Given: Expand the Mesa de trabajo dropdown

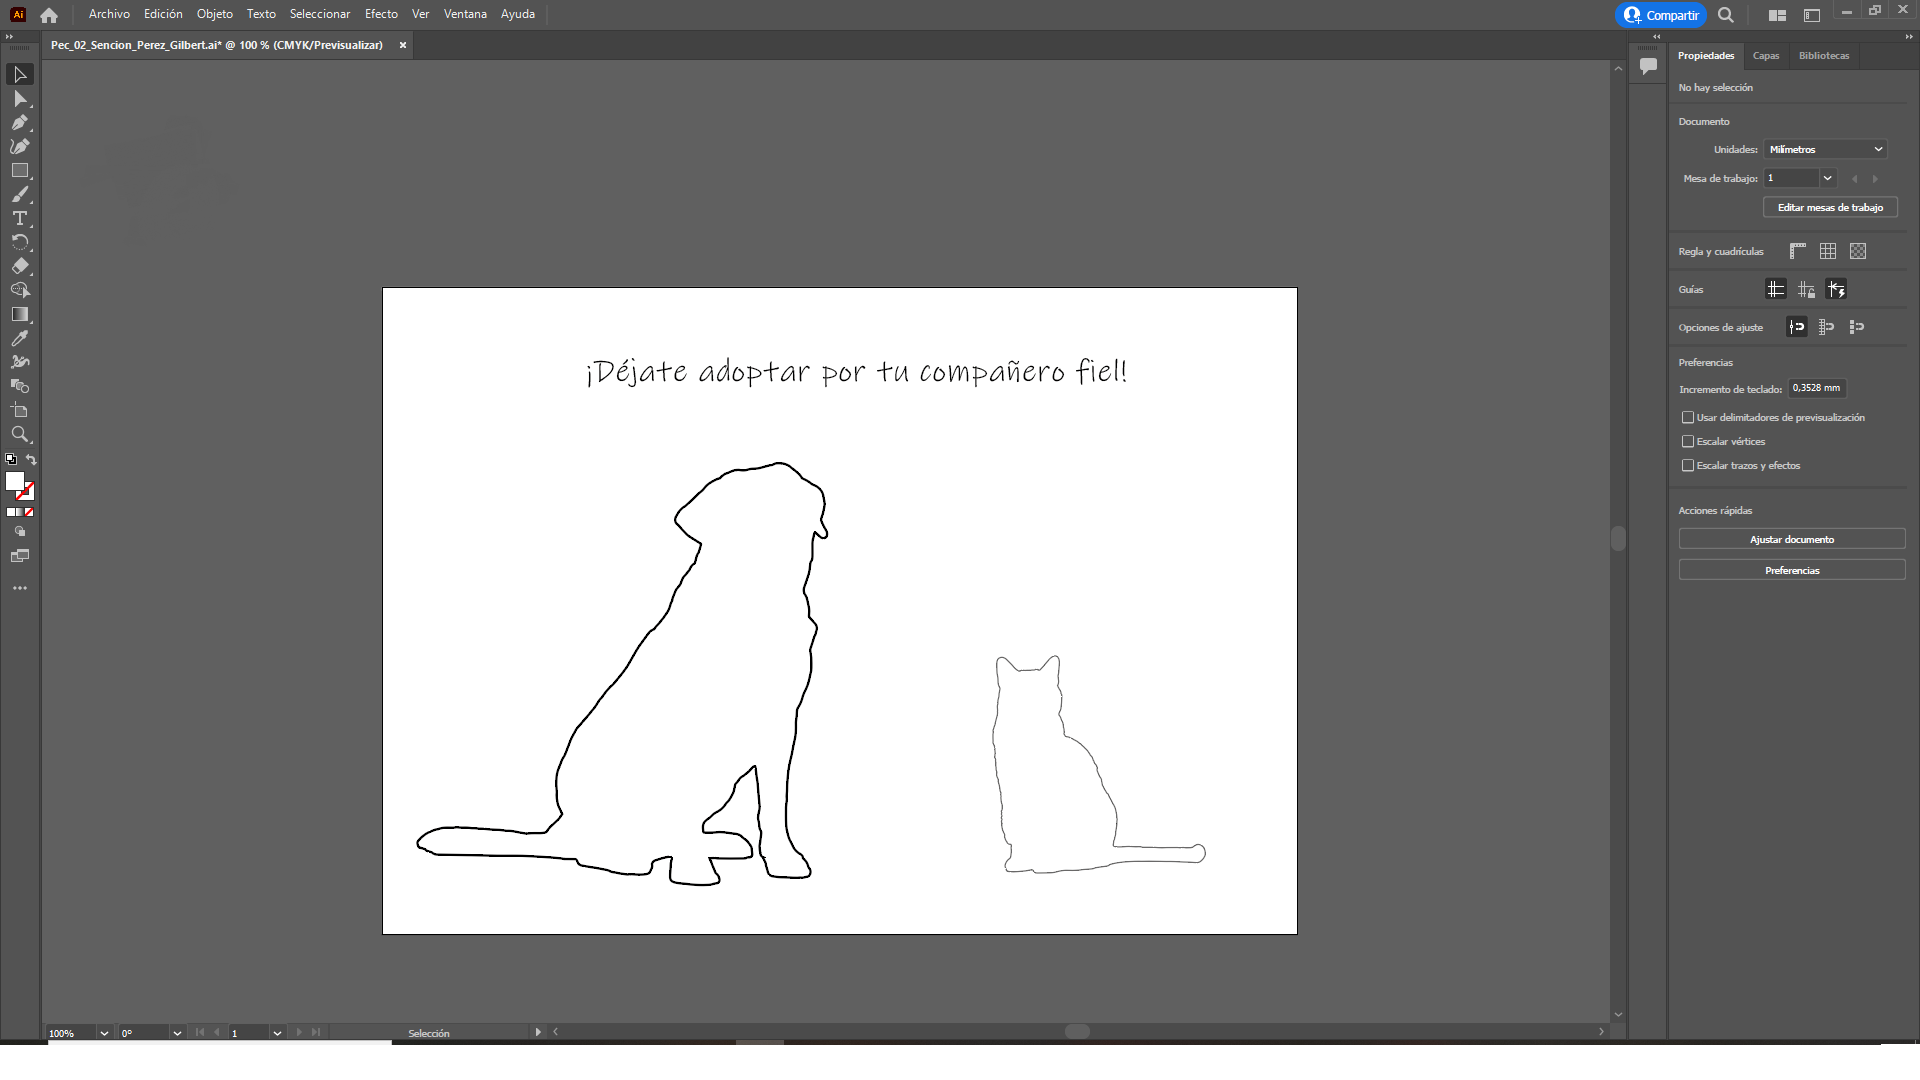Looking at the screenshot, I should click(1827, 178).
